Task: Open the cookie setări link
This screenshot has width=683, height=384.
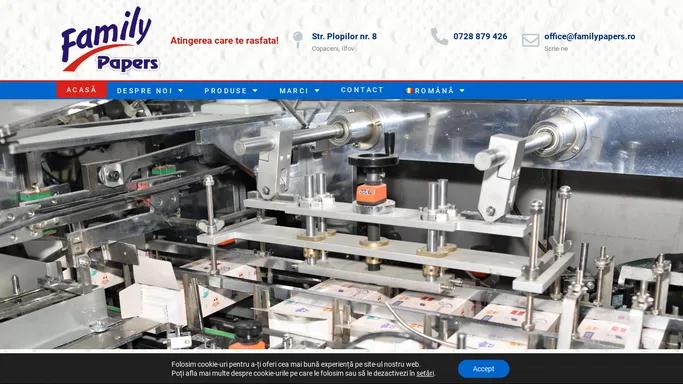Action: point(425,374)
